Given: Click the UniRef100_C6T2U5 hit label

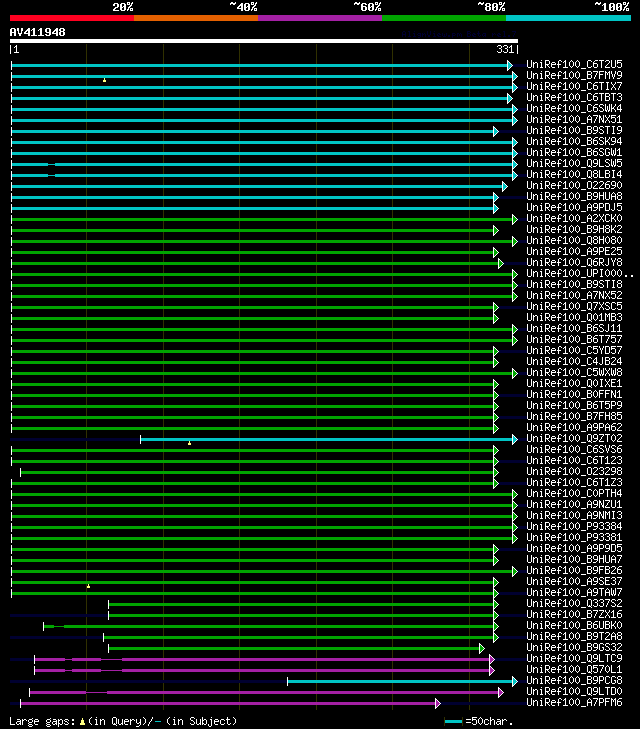Looking at the screenshot, I should [574, 64].
